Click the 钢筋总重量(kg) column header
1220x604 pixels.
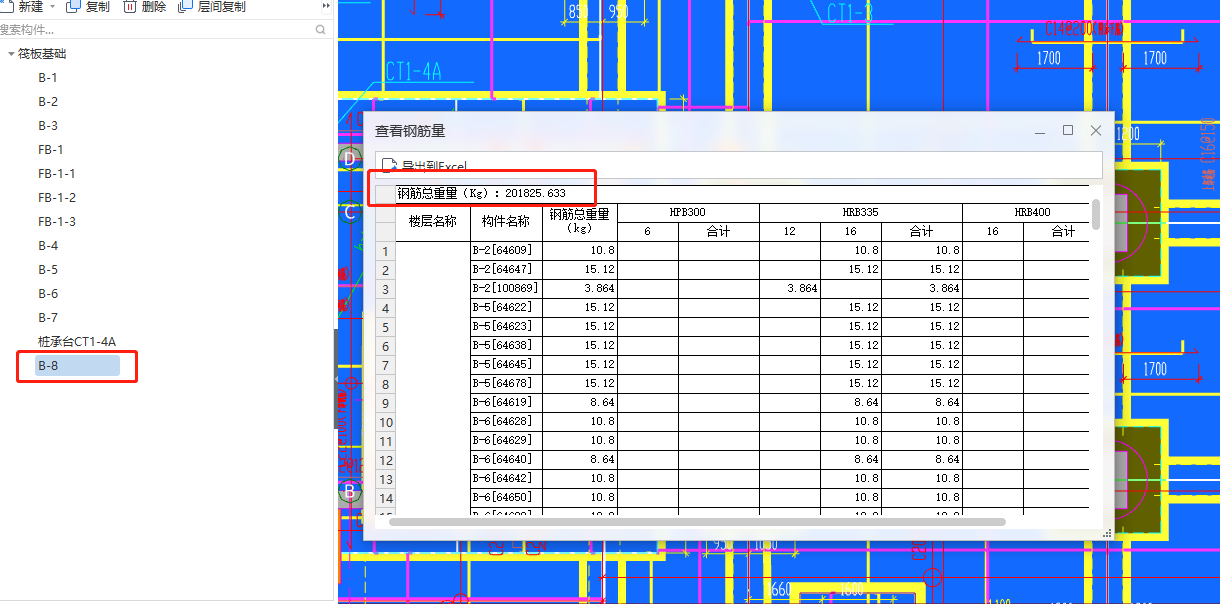[580, 222]
